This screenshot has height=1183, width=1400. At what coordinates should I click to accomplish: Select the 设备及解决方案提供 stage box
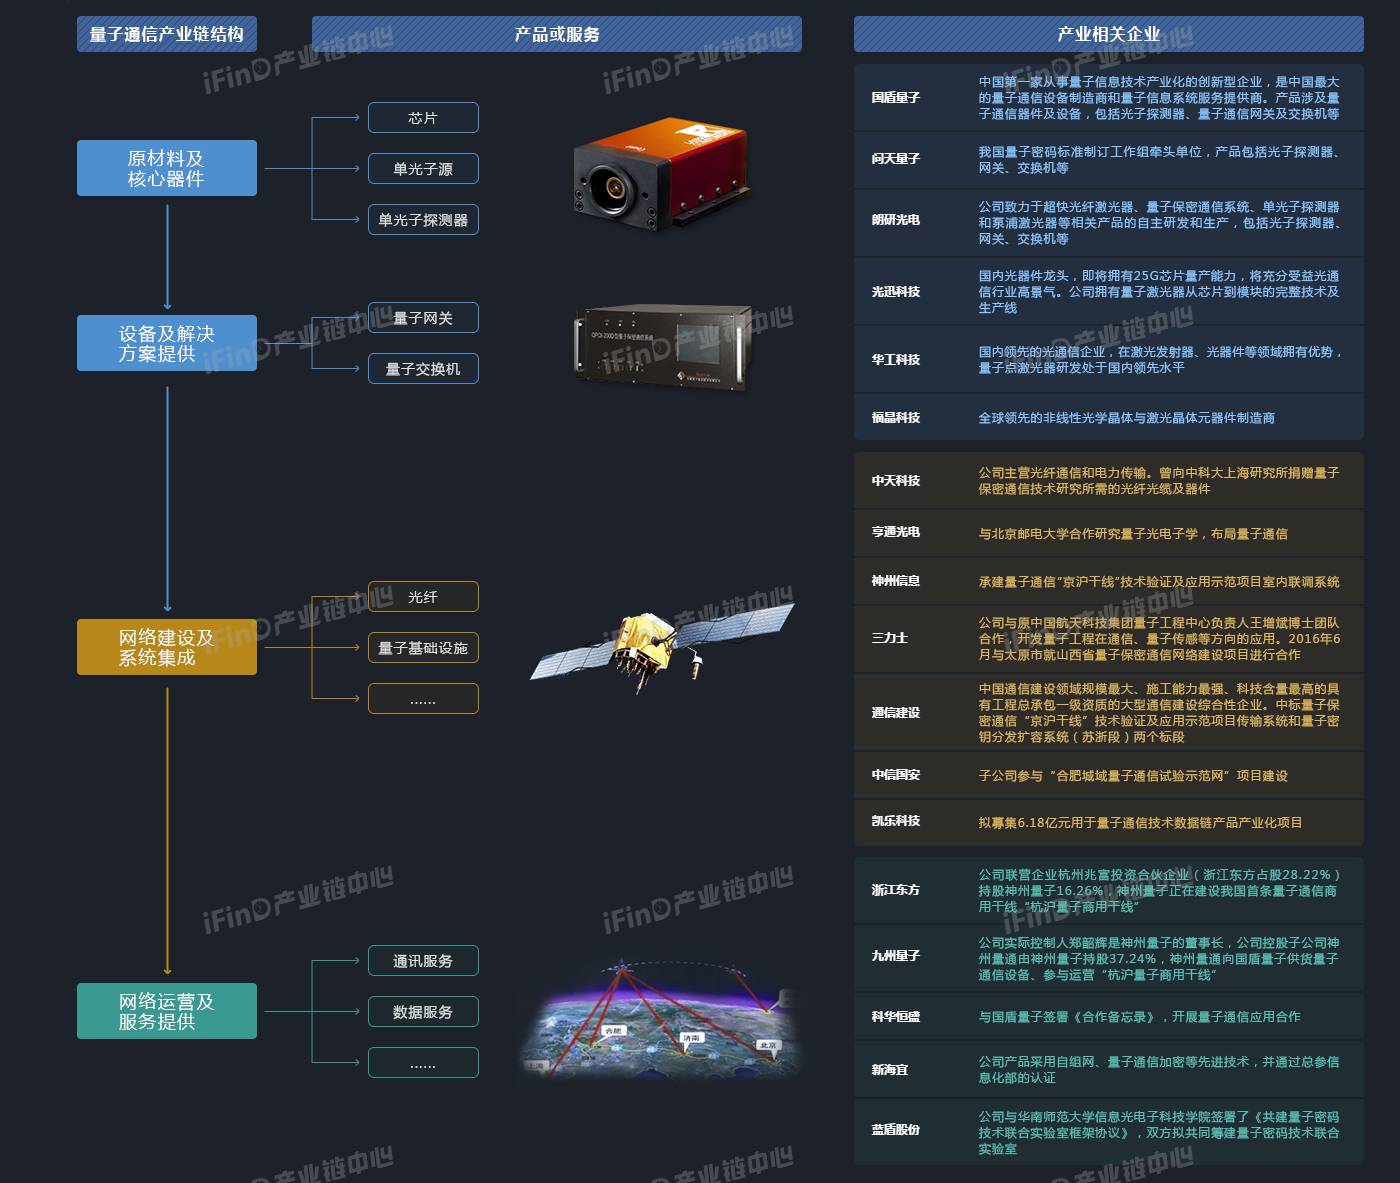pos(167,343)
